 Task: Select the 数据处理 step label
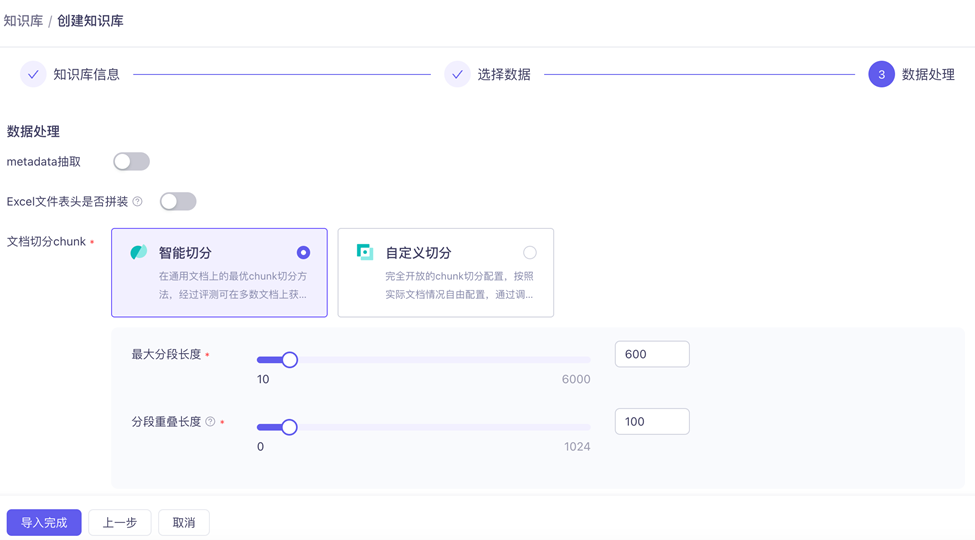[928, 75]
